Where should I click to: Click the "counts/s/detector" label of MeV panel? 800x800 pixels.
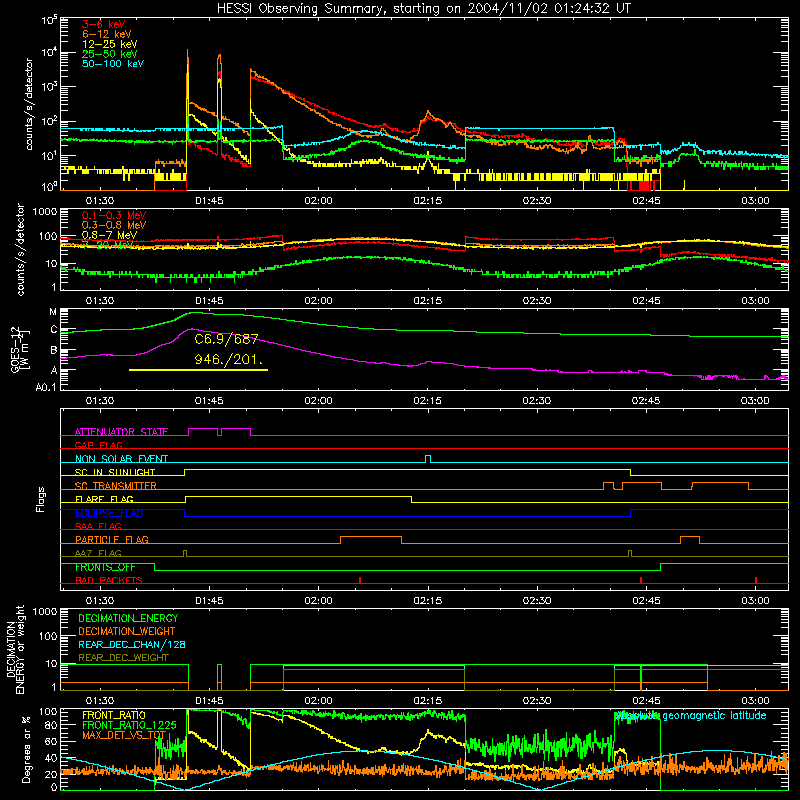click(20, 249)
